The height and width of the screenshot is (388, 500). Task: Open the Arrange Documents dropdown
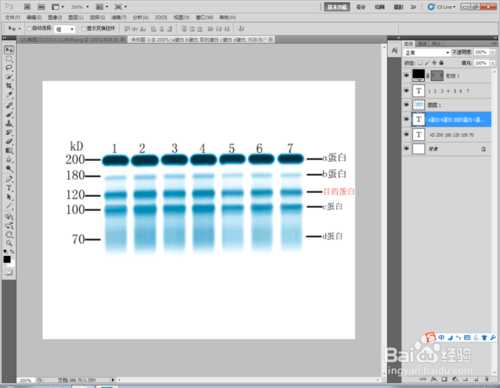tap(102, 6)
